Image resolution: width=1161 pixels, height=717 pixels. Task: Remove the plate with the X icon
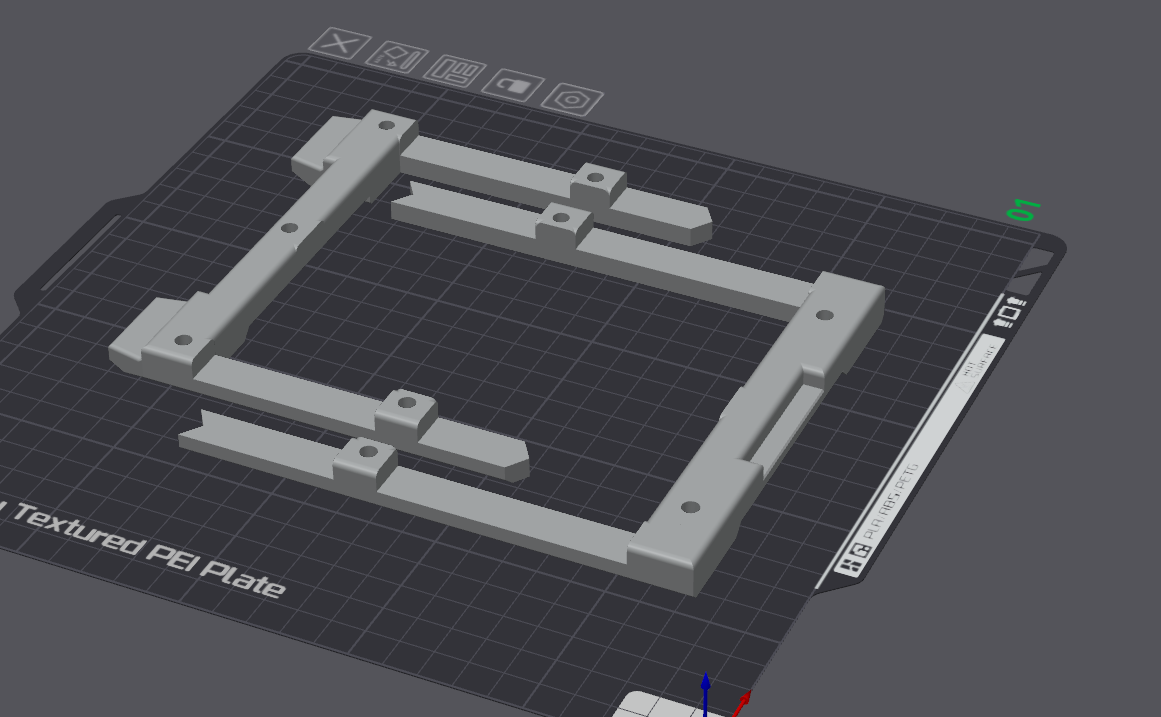pyautogui.click(x=339, y=44)
